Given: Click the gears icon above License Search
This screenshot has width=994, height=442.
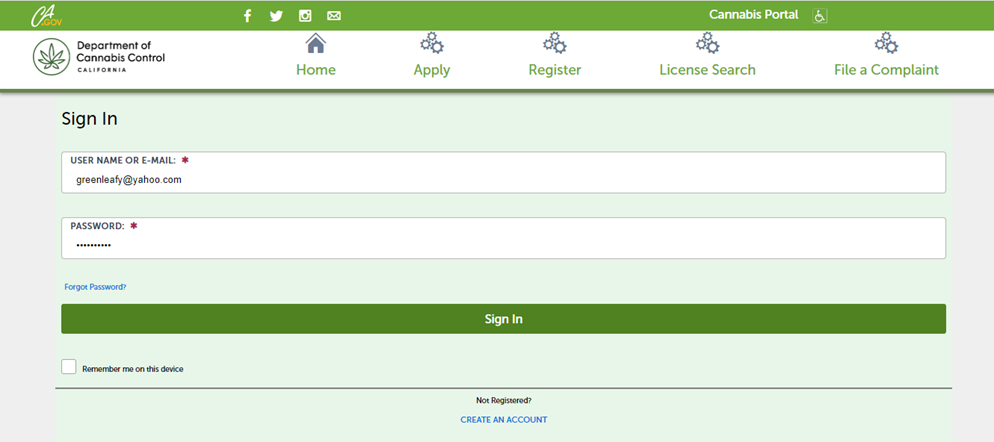Looking at the screenshot, I should [x=707, y=43].
